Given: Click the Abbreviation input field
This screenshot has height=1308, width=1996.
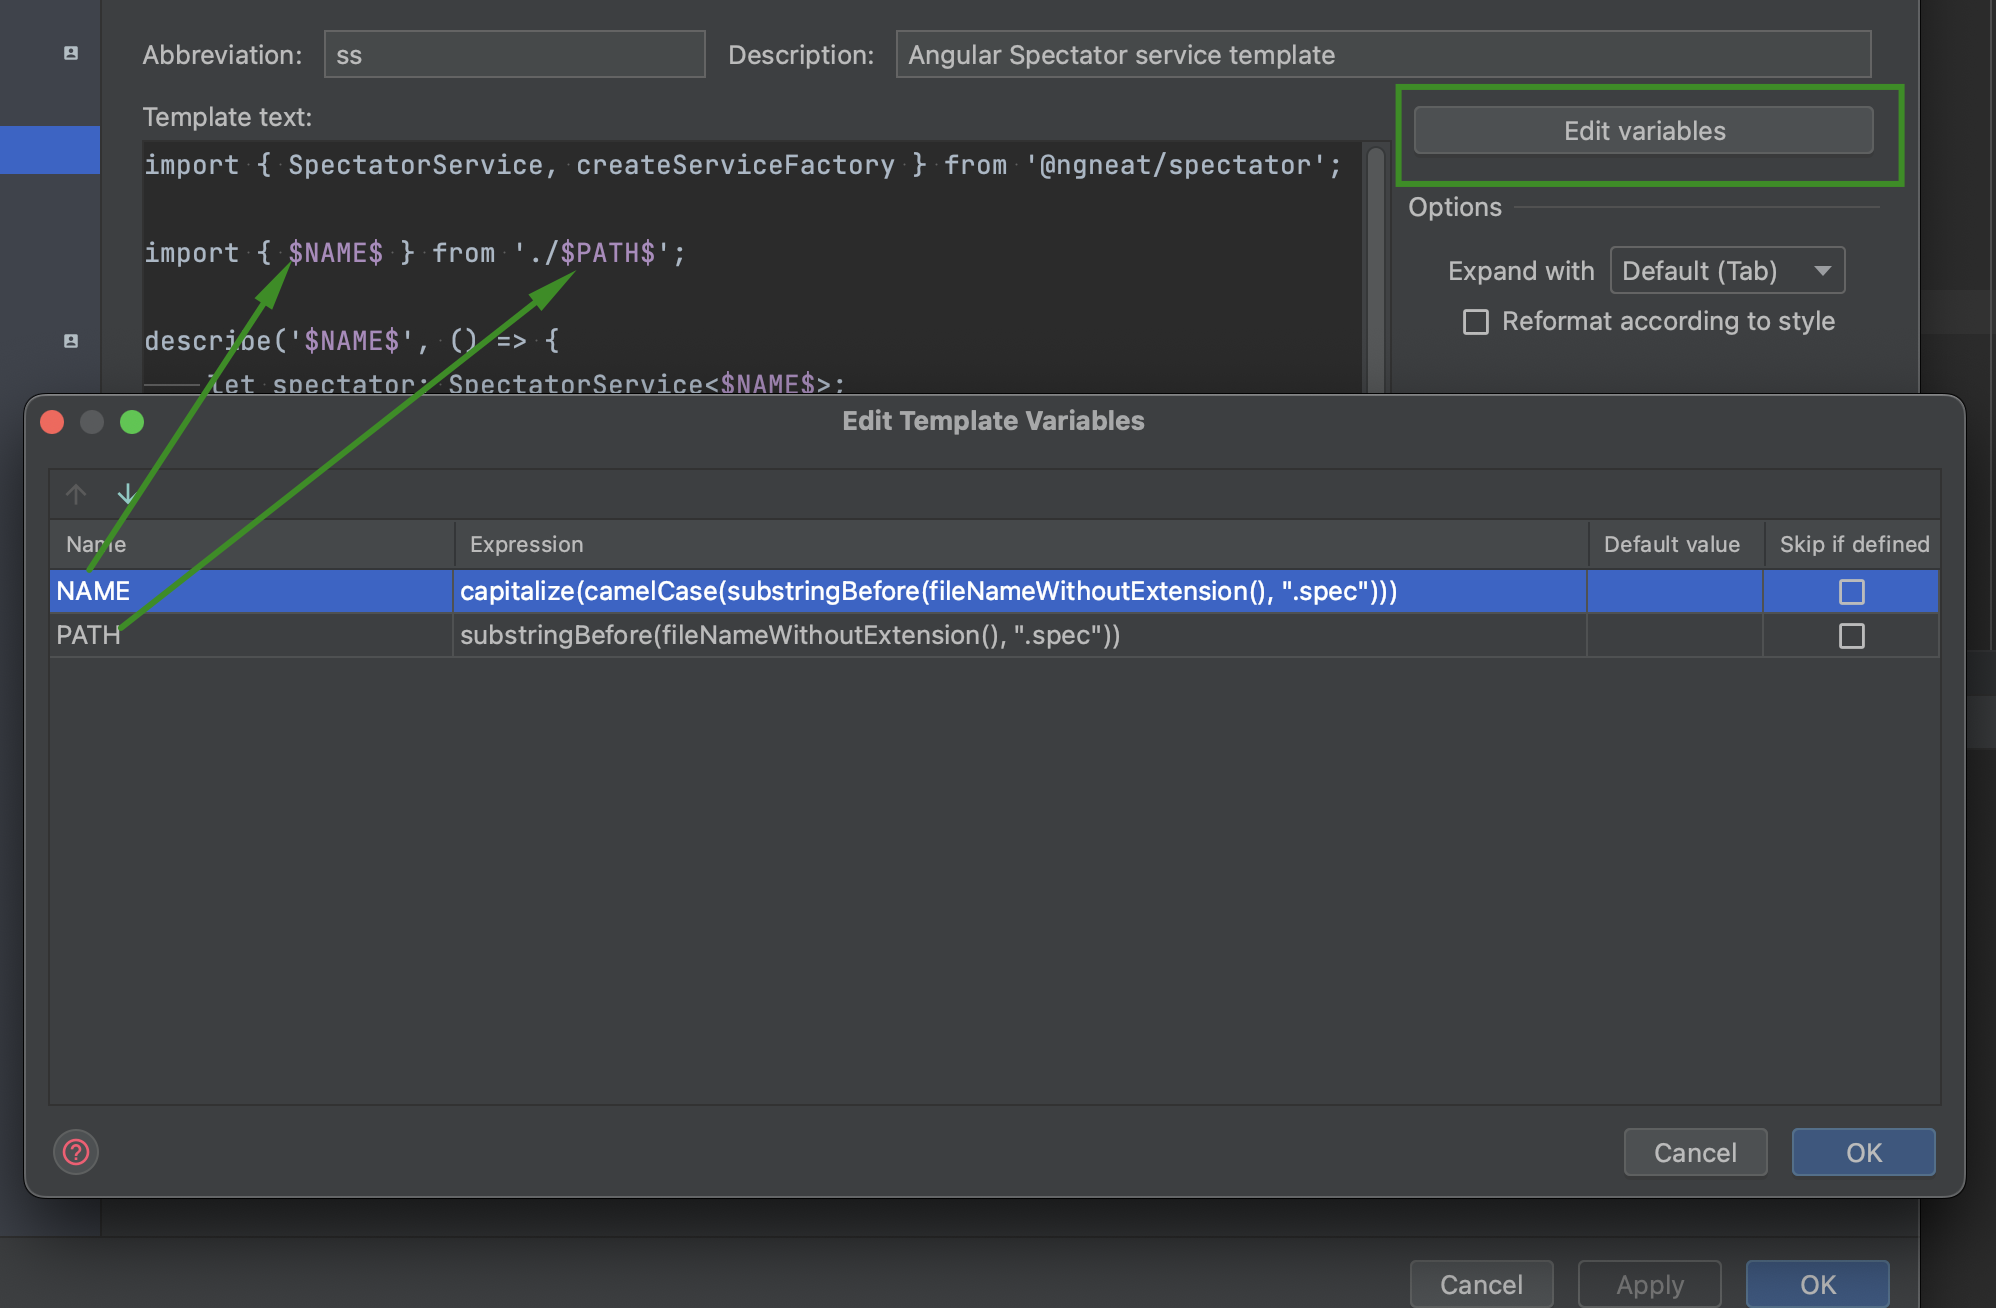Looking at the screenshot, I should (x=514, y=55).
